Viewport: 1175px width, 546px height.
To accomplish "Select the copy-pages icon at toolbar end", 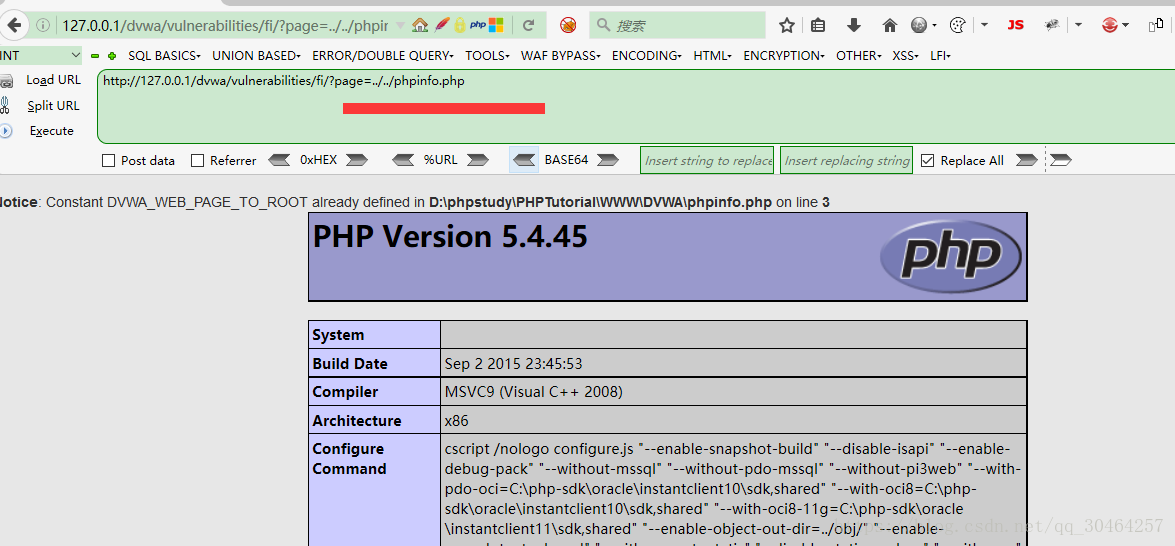I will [x=1156, y=25].
